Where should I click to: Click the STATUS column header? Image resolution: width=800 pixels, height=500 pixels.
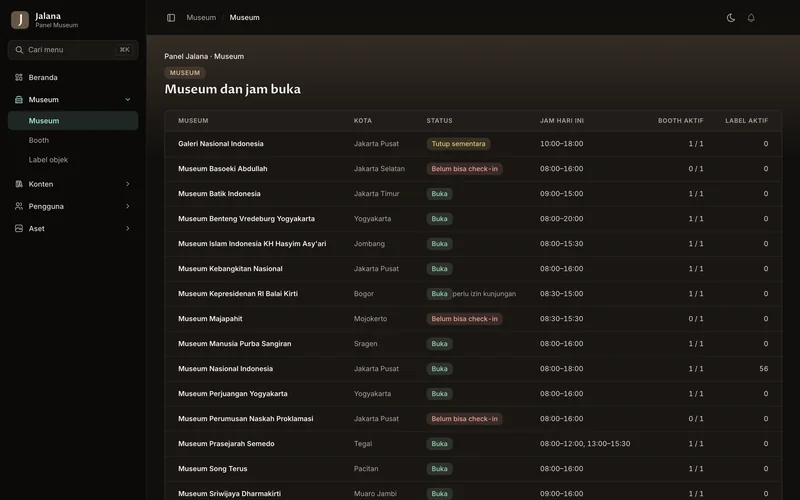[x=439, y=121]
